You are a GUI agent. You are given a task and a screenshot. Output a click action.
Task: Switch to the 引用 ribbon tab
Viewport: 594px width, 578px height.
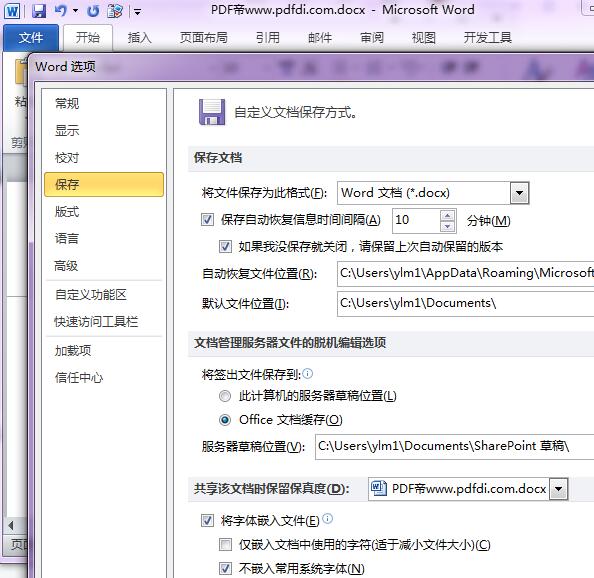267,37
